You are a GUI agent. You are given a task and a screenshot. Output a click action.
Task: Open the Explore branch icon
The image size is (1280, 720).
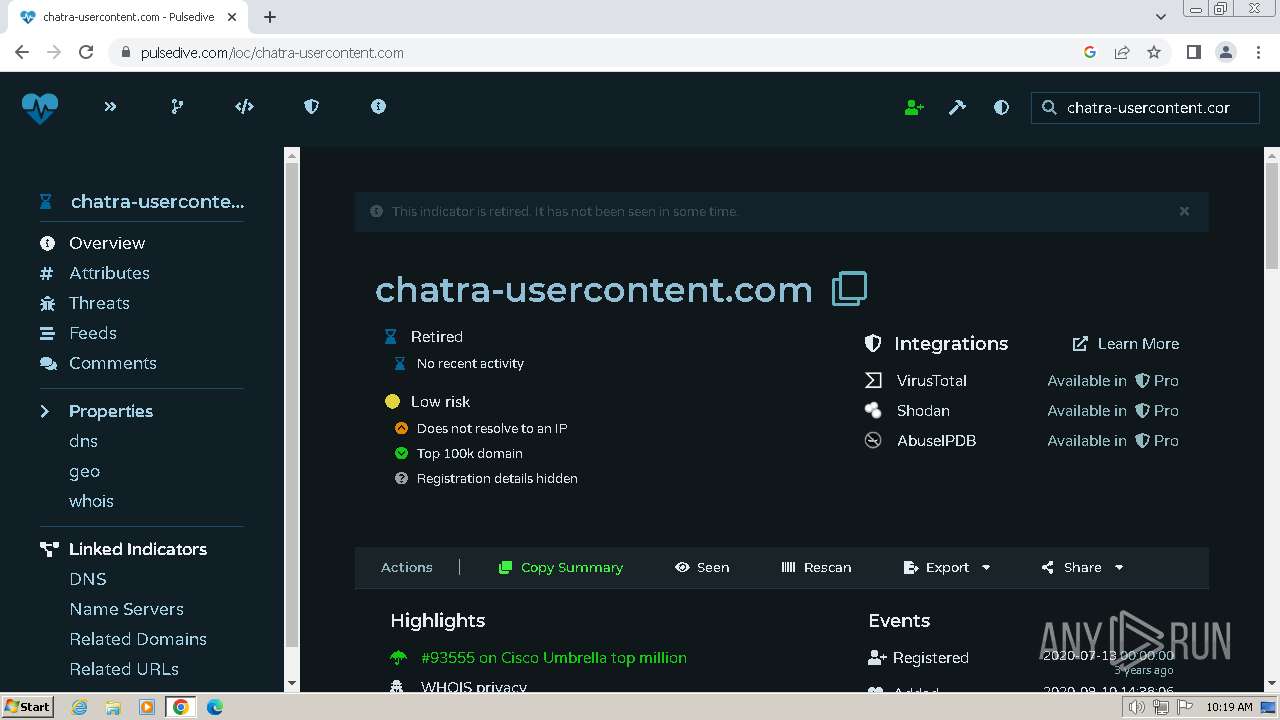click(177, 106)
